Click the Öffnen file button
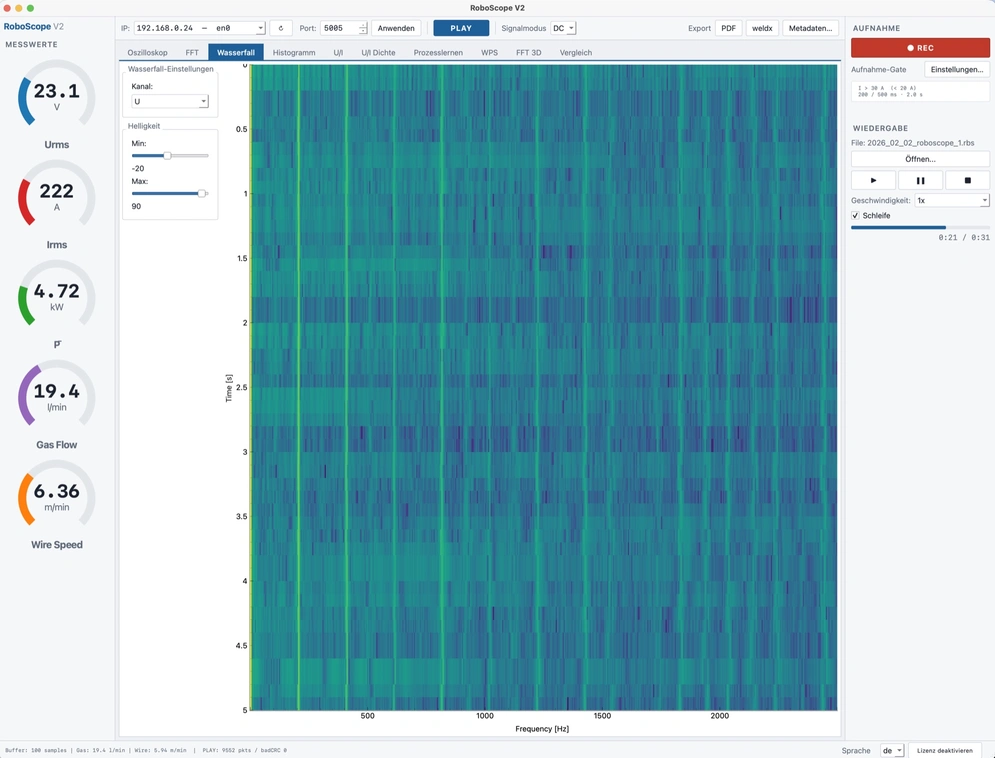This screenshot has height=758, width=995. click(920, 159)
